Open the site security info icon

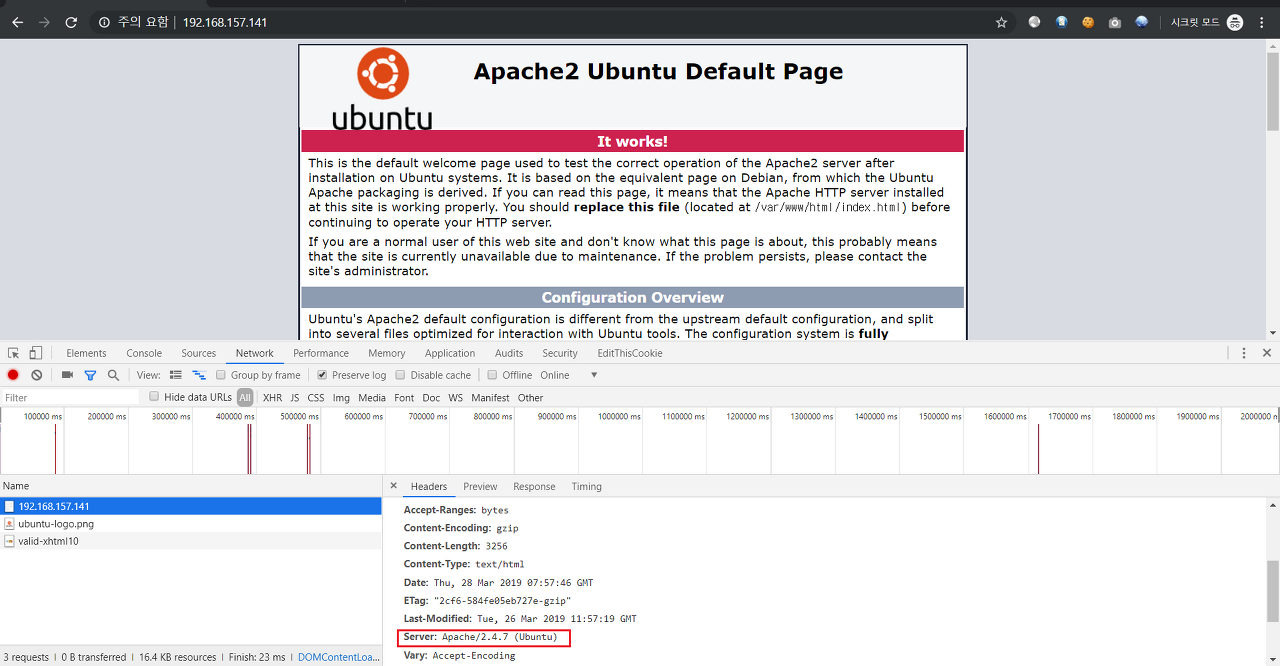click(104, 22)
